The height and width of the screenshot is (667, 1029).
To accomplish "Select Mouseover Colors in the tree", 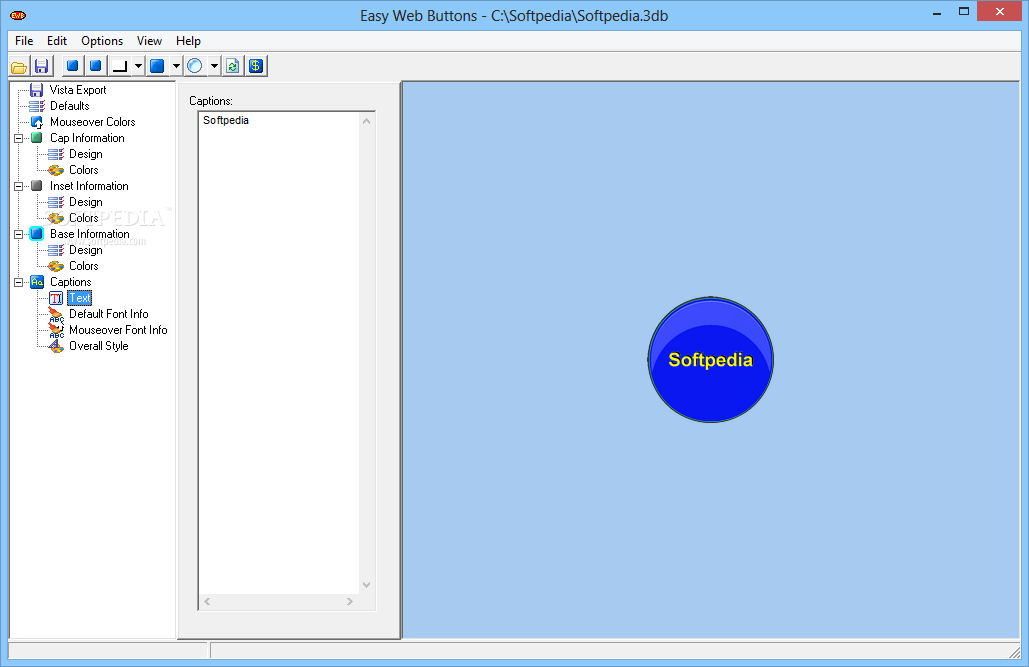I will tap(93, 122).
